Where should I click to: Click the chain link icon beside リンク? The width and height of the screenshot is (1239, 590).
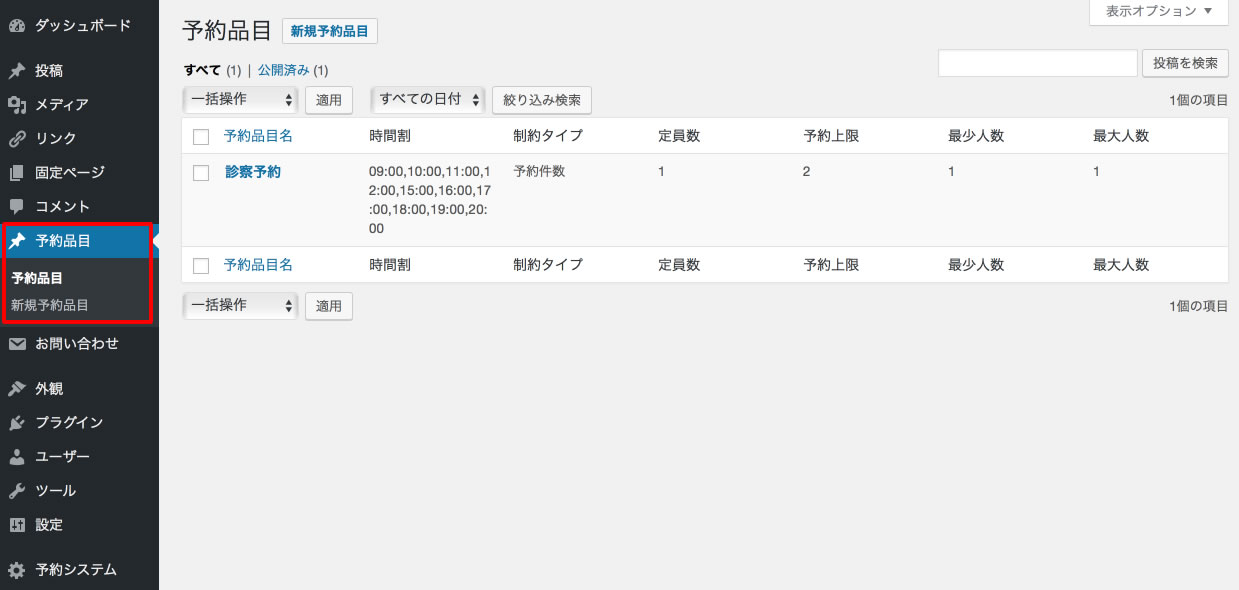[x=17, y=139]
